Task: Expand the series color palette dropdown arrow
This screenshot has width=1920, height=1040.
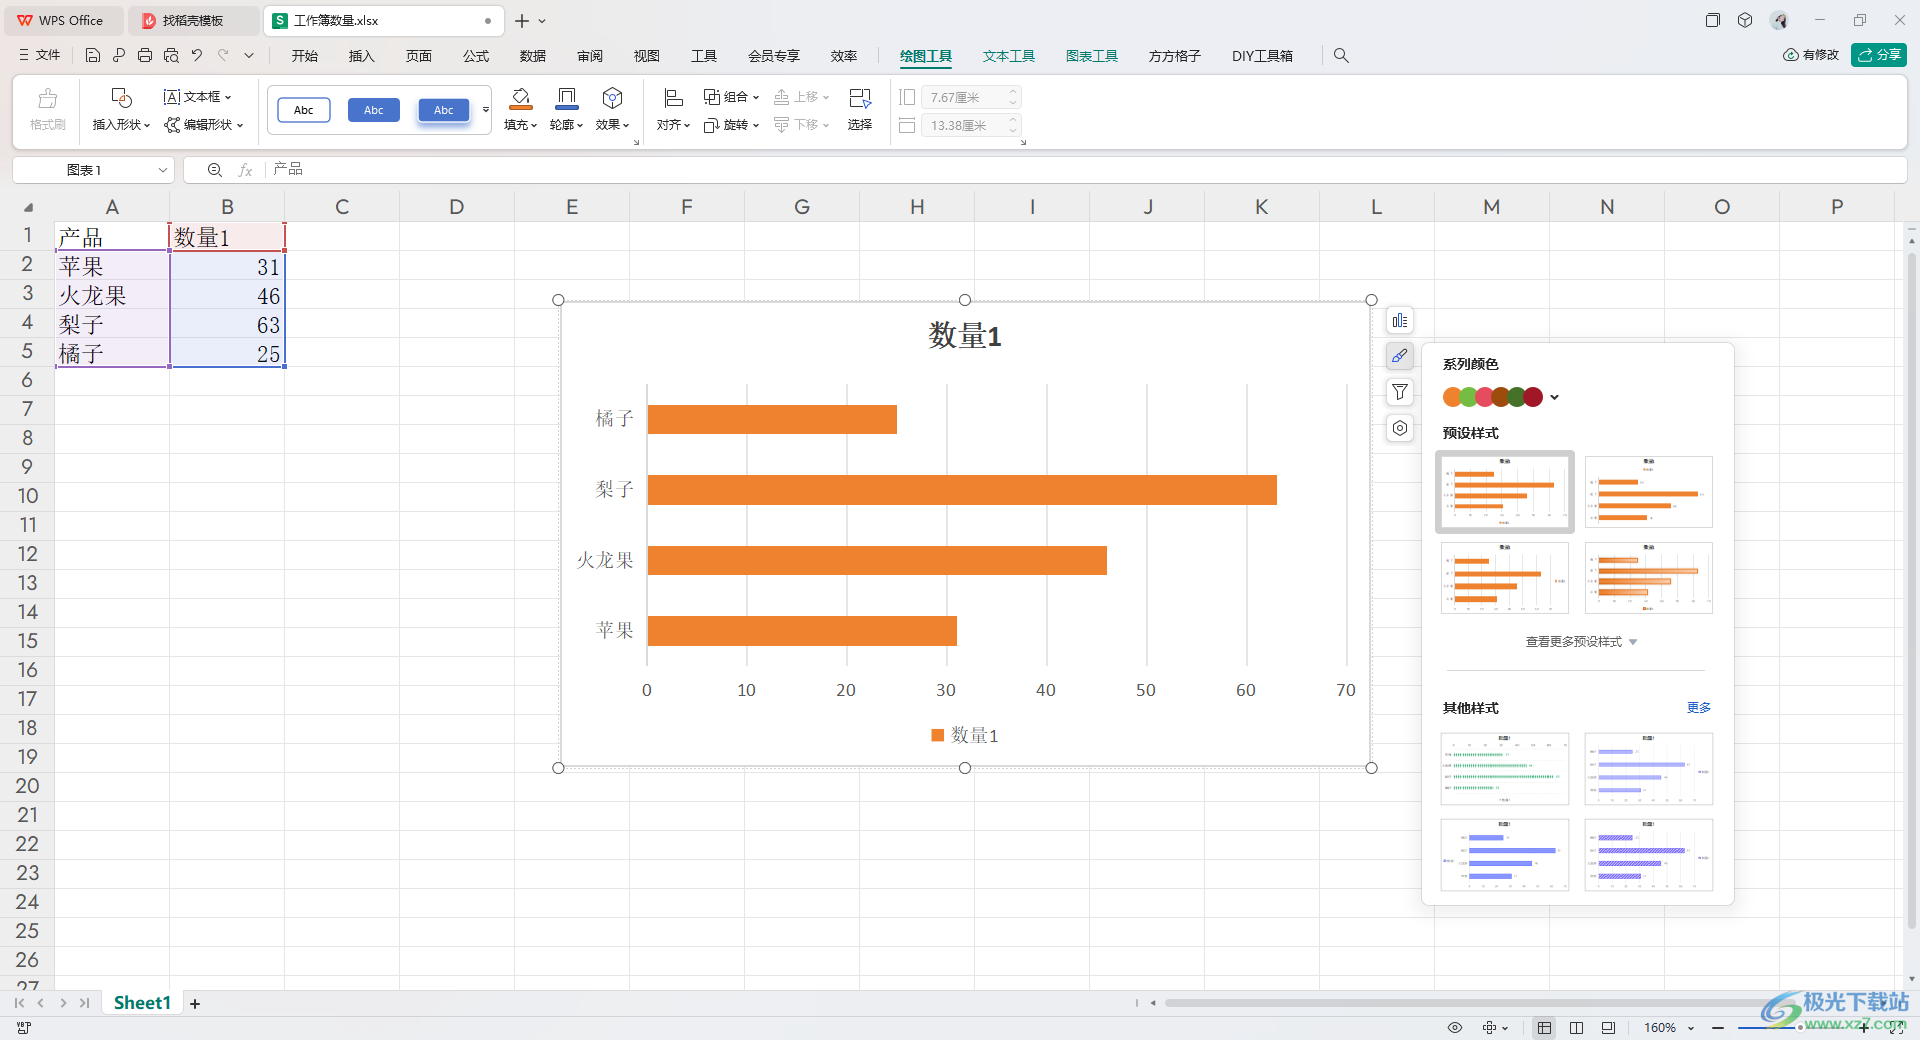Action: pyautogui.click(x=1554, y=397)
